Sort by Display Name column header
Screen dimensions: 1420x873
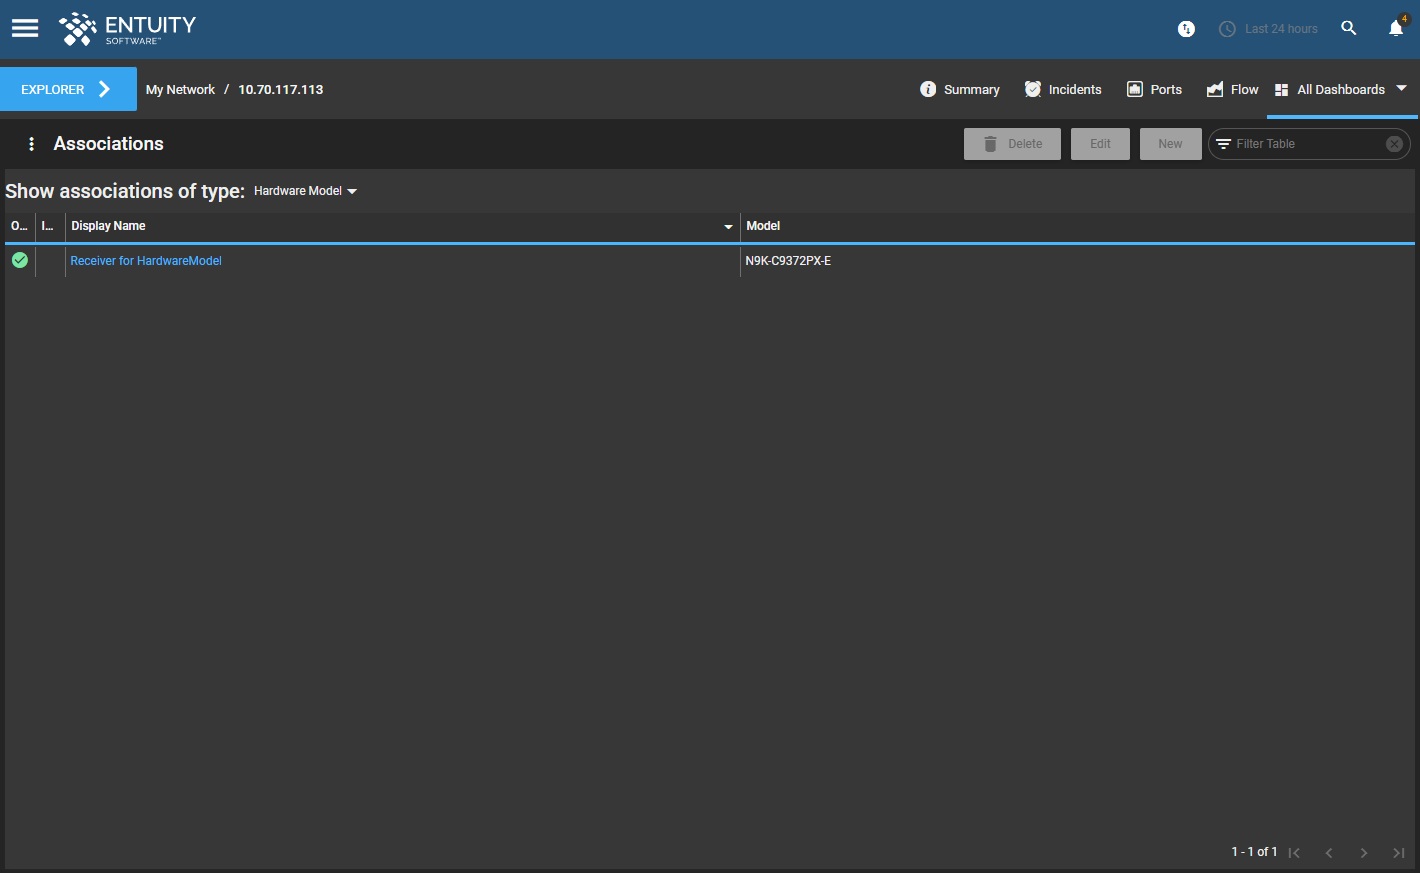pos(108,226)
